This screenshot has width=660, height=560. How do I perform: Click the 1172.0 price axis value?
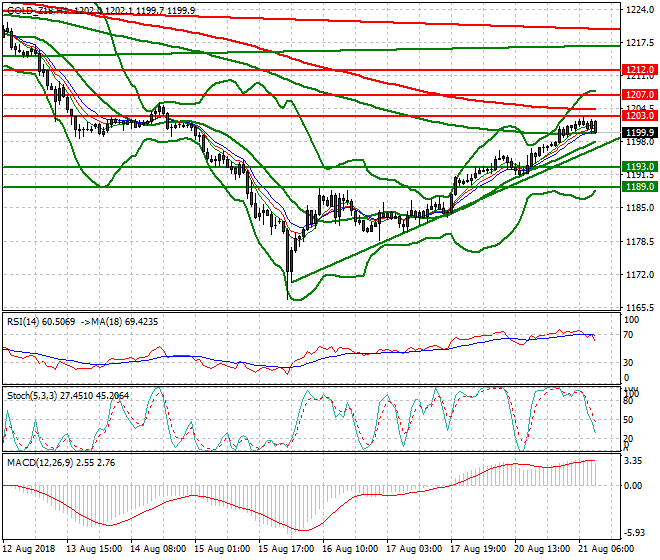click(640, 275)
